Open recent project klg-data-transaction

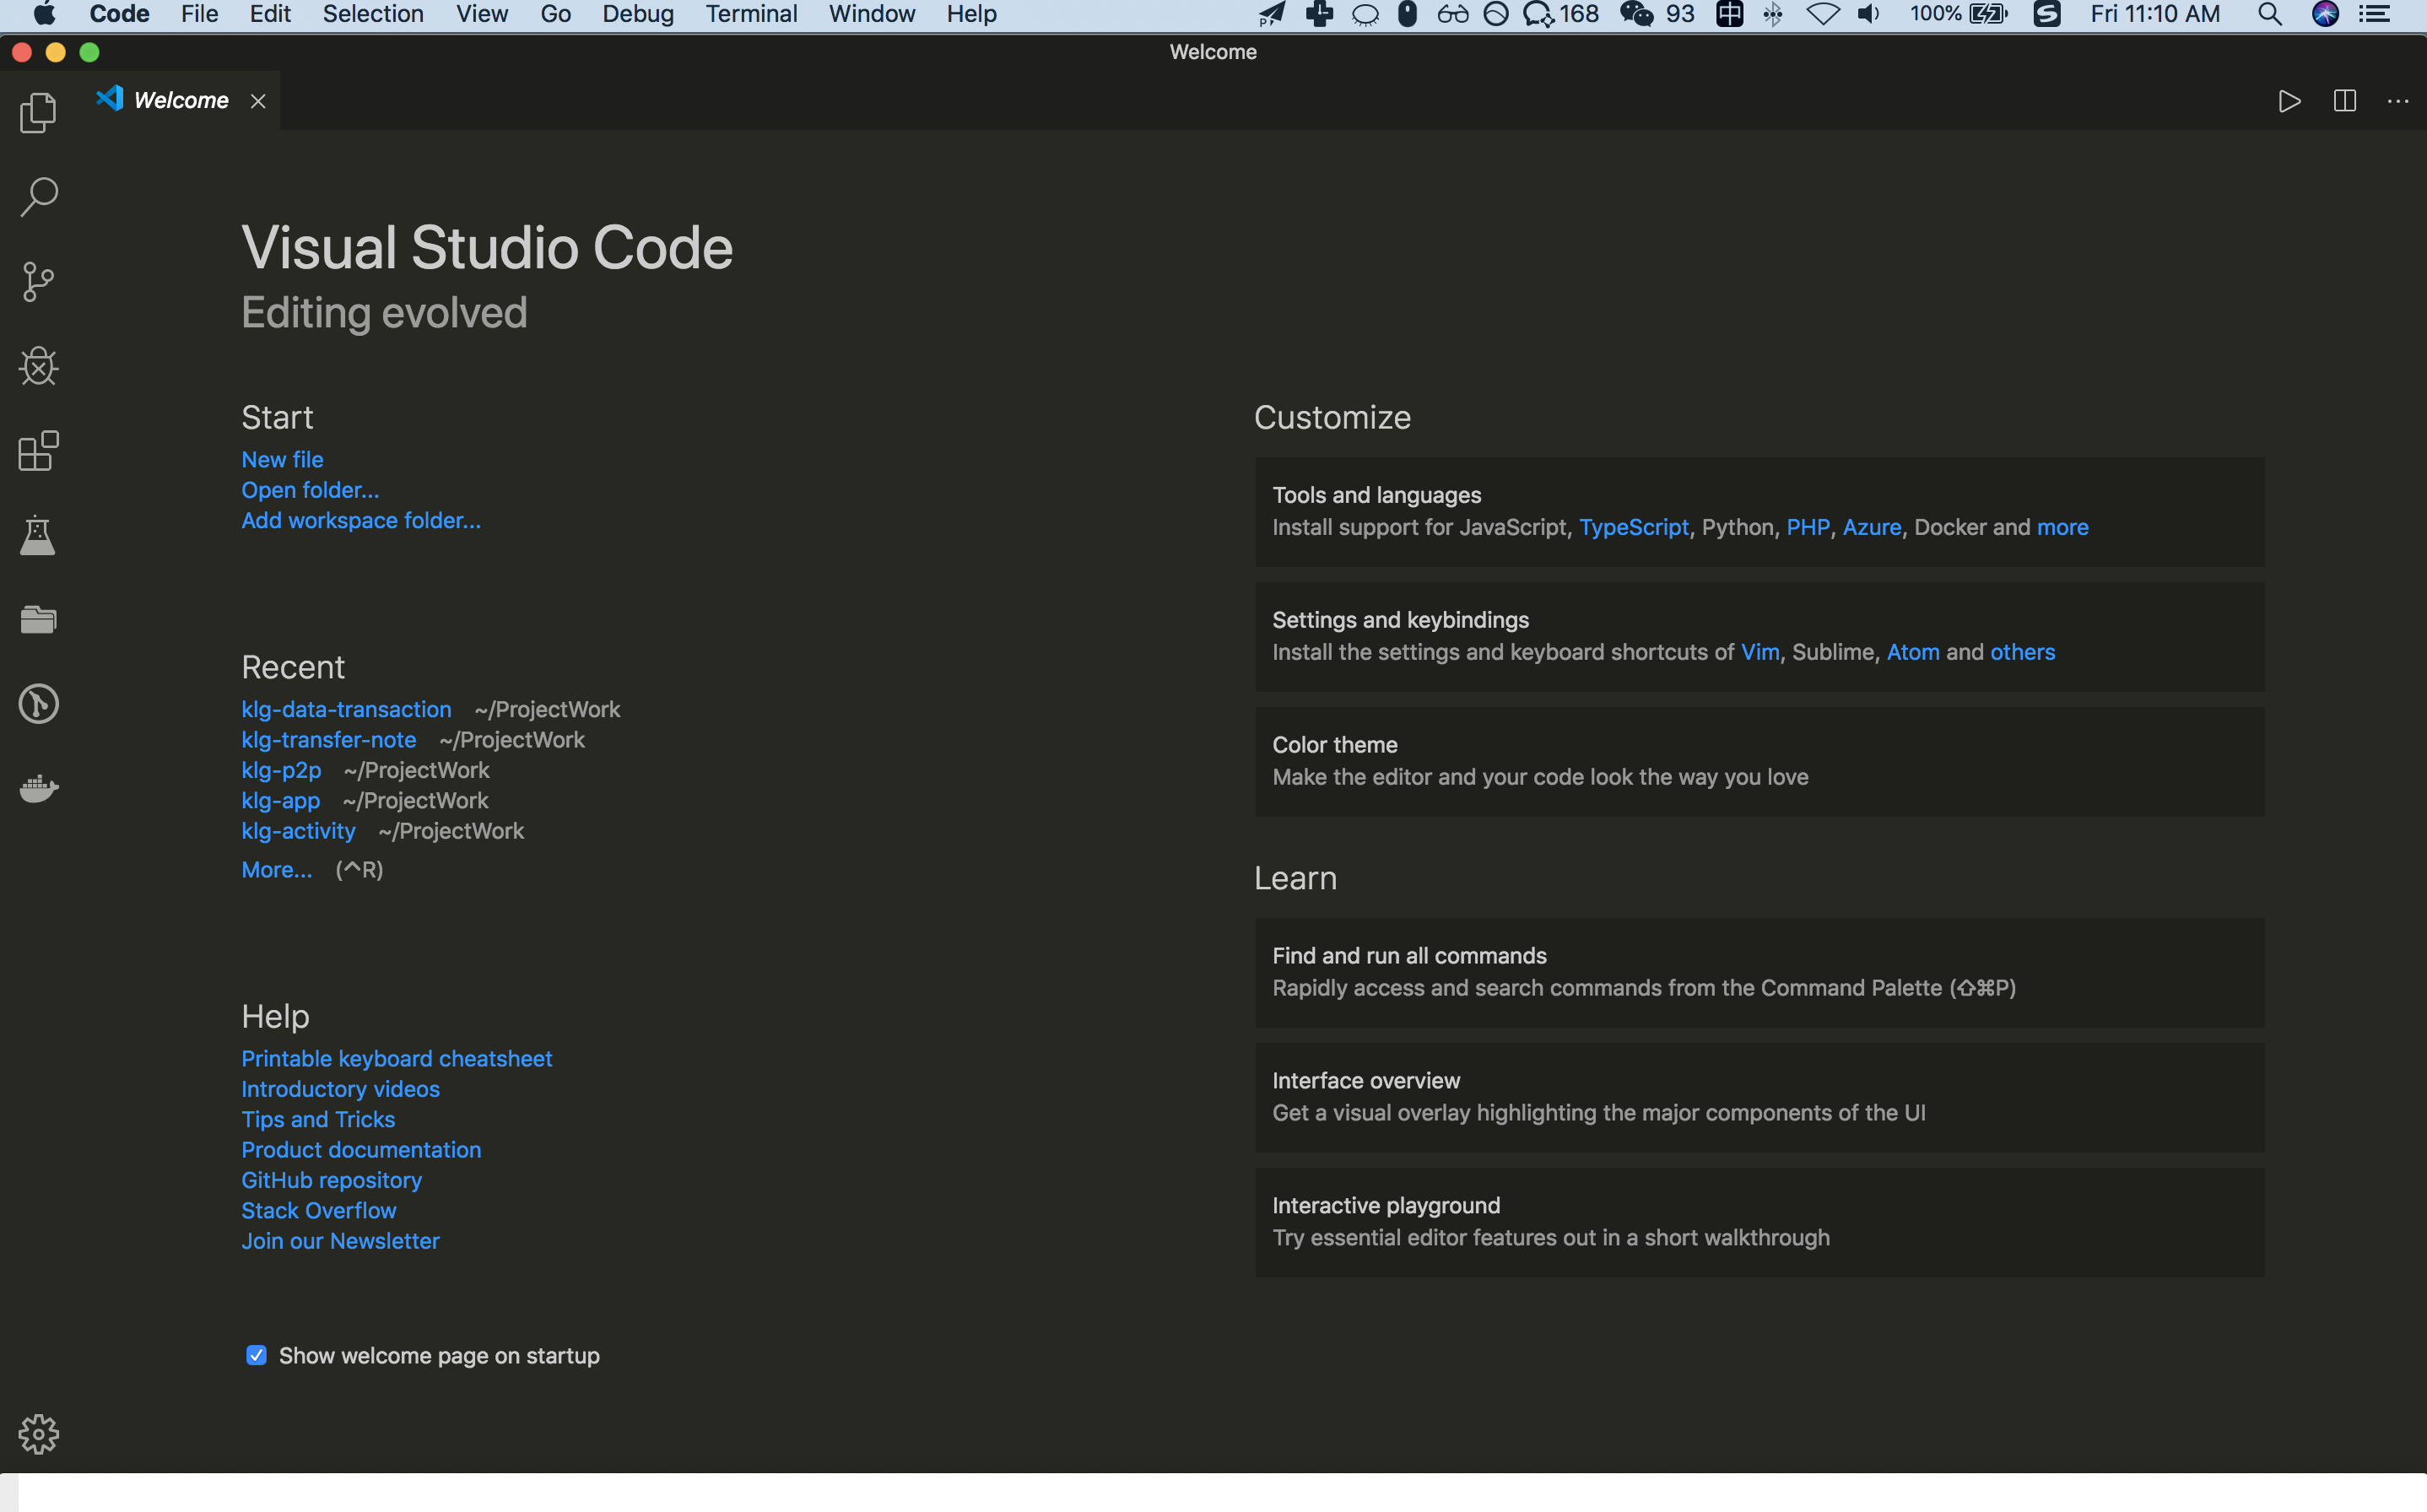pyautogui.click(x=346, y=710)
